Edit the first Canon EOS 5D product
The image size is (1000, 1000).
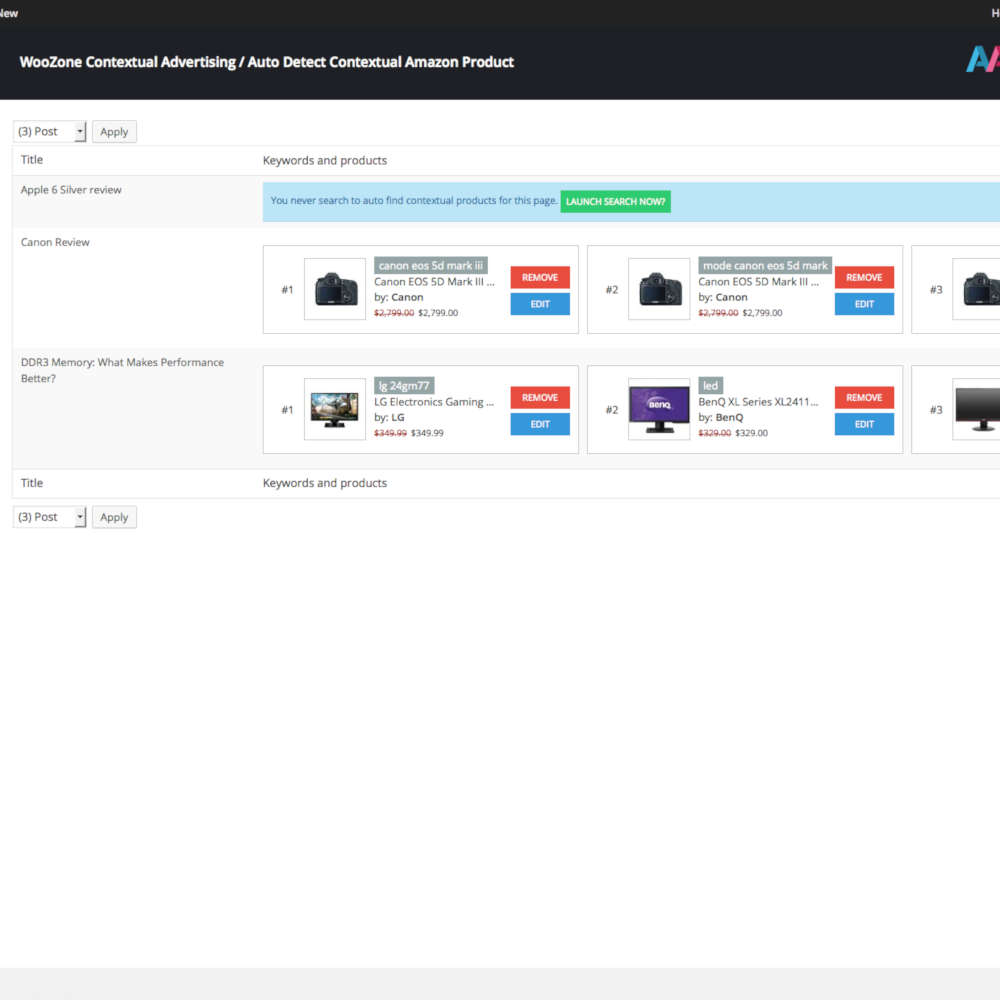[x=540, y=304]
